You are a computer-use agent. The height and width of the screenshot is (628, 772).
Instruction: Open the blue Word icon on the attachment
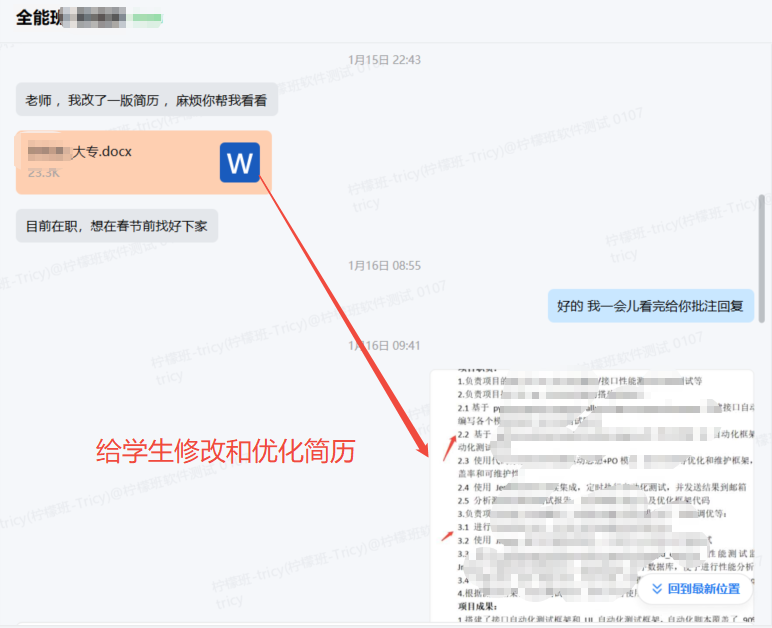coord(240,163)
